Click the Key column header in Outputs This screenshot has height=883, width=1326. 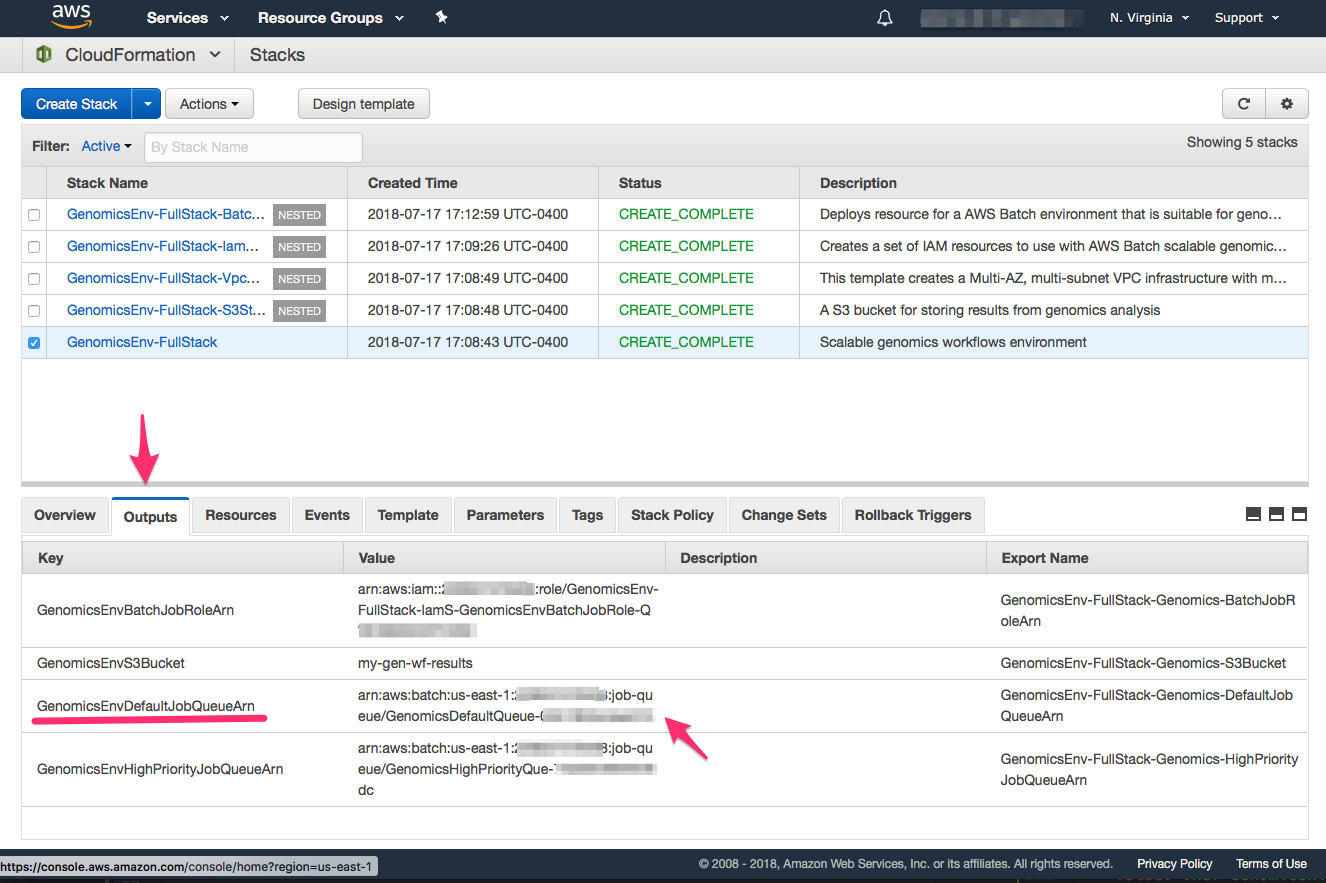[x=50, y=558]
